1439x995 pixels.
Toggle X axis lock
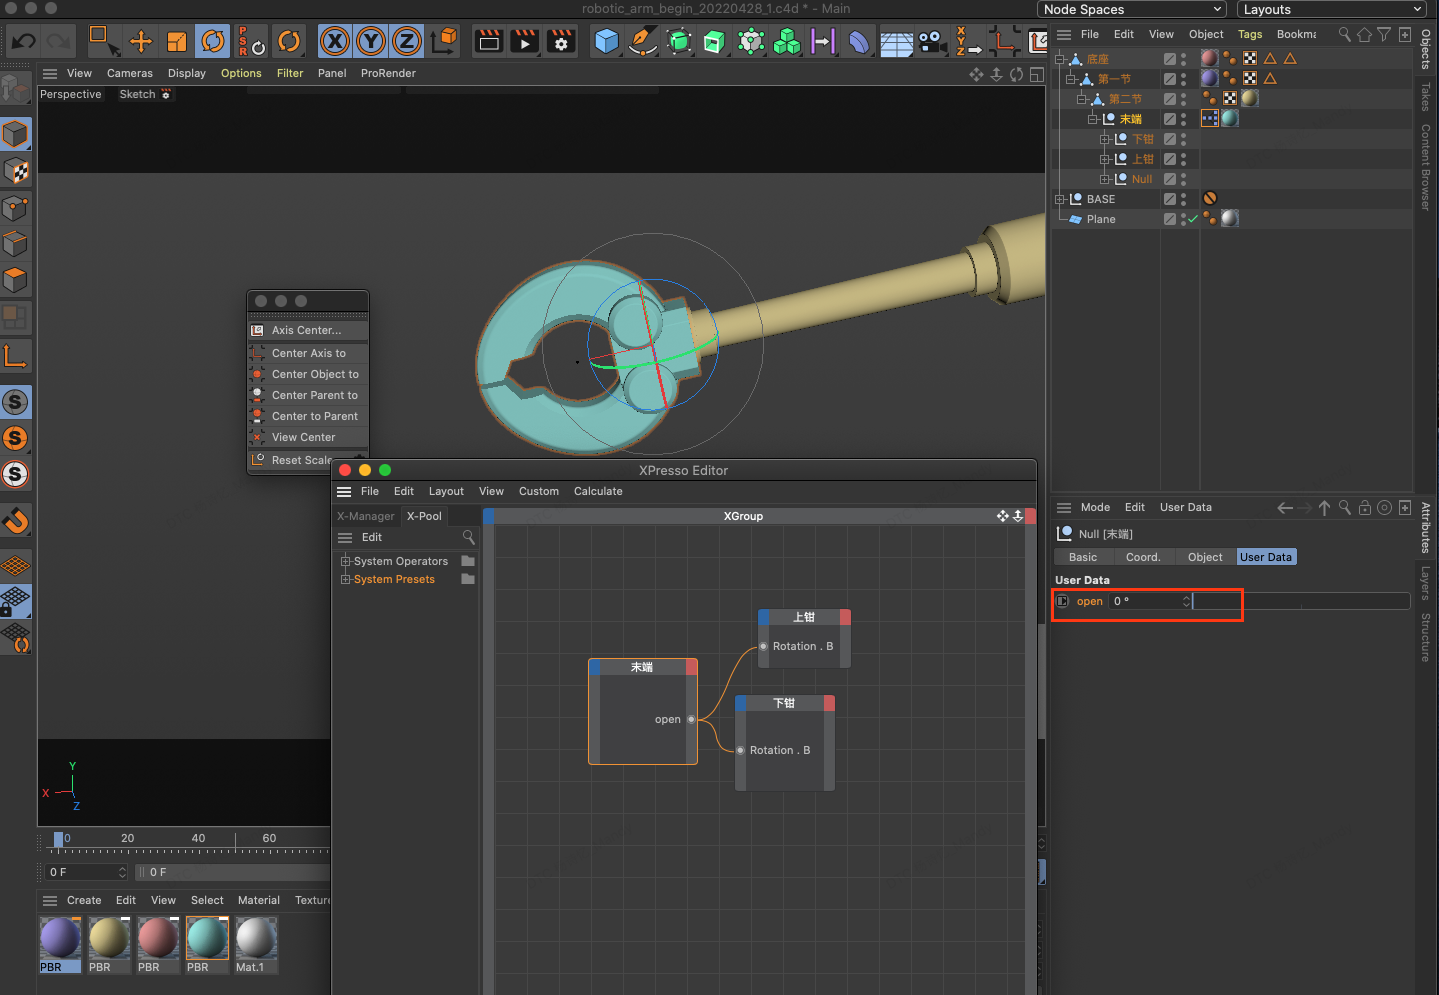[335, 41]
